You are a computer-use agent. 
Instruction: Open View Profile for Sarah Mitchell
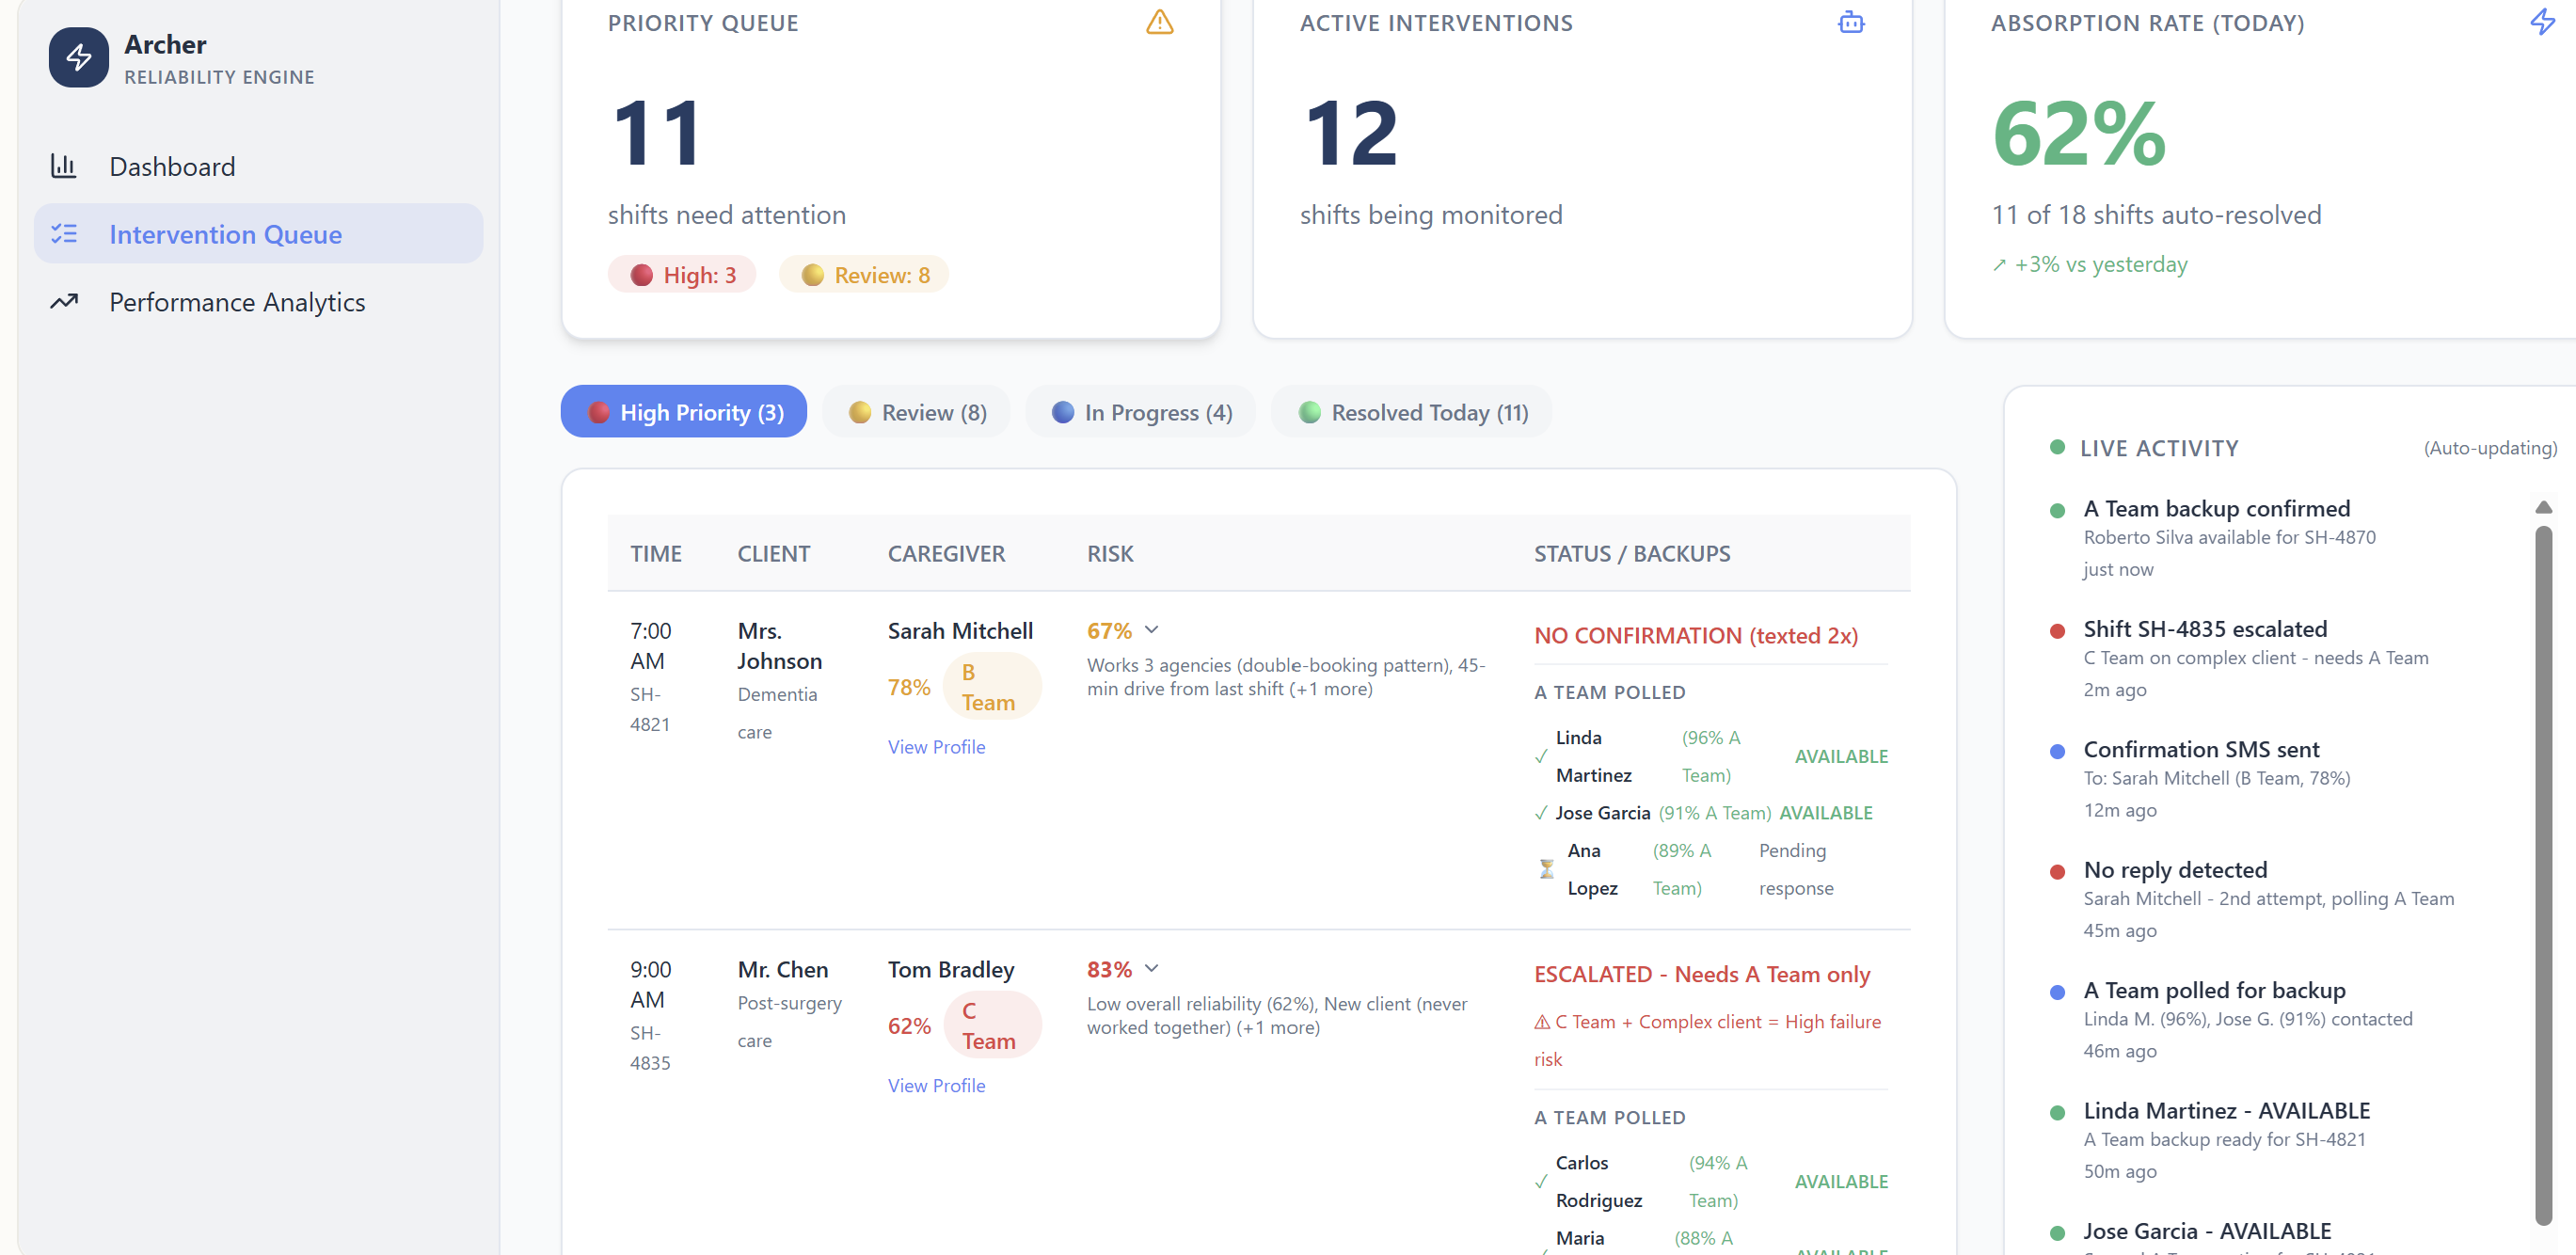[x=935, y=746]
